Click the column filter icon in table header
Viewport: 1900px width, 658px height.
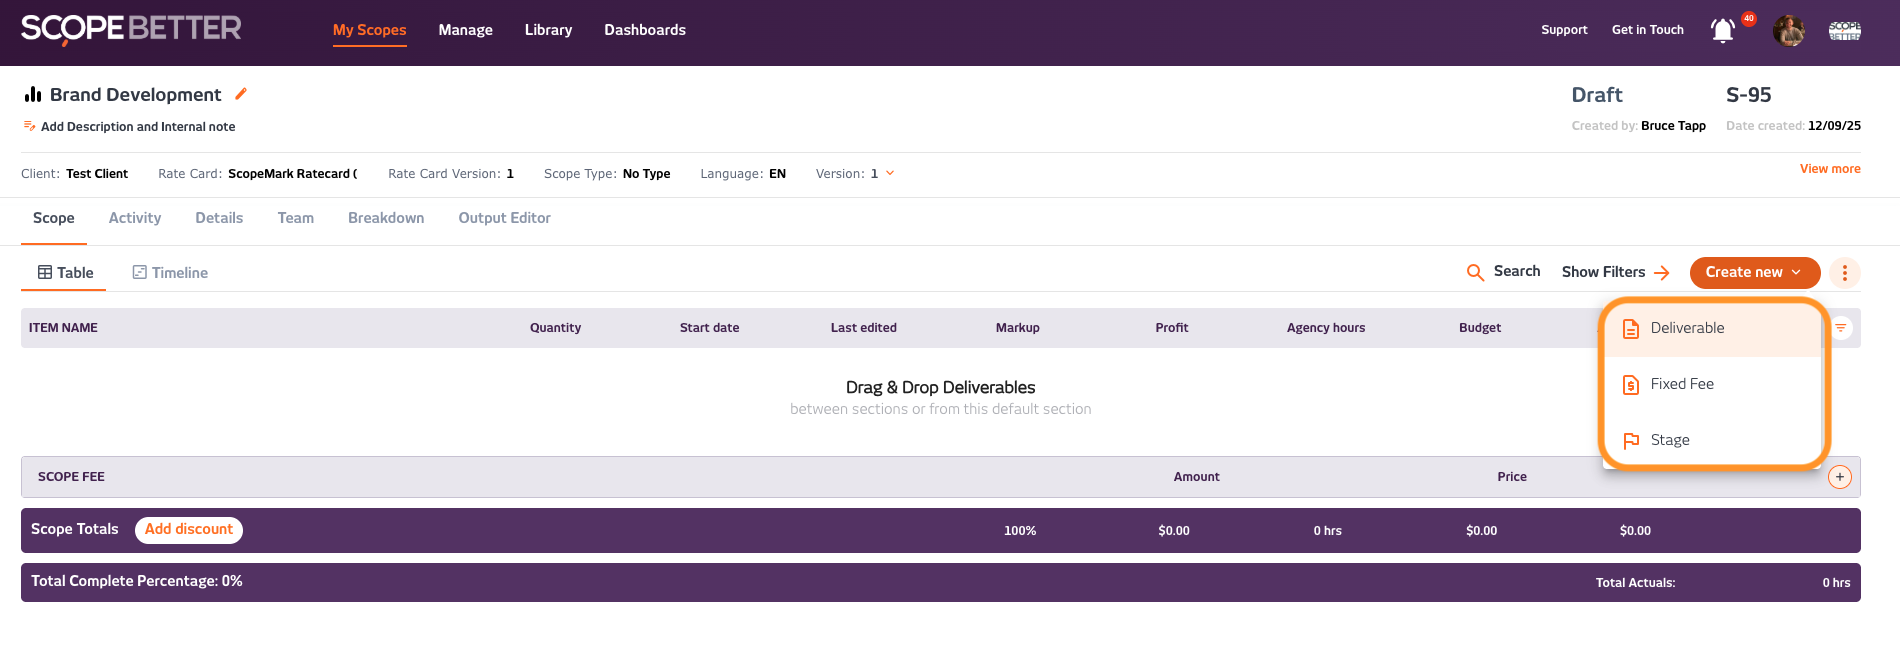coord(1840,328)
